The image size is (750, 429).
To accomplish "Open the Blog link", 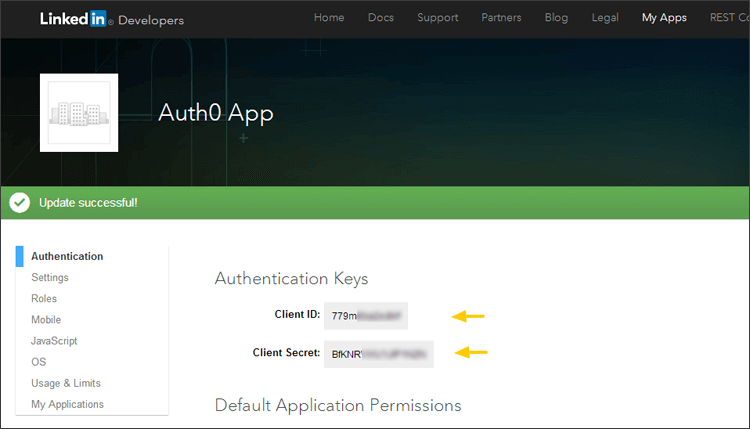I will click(557, 18).
